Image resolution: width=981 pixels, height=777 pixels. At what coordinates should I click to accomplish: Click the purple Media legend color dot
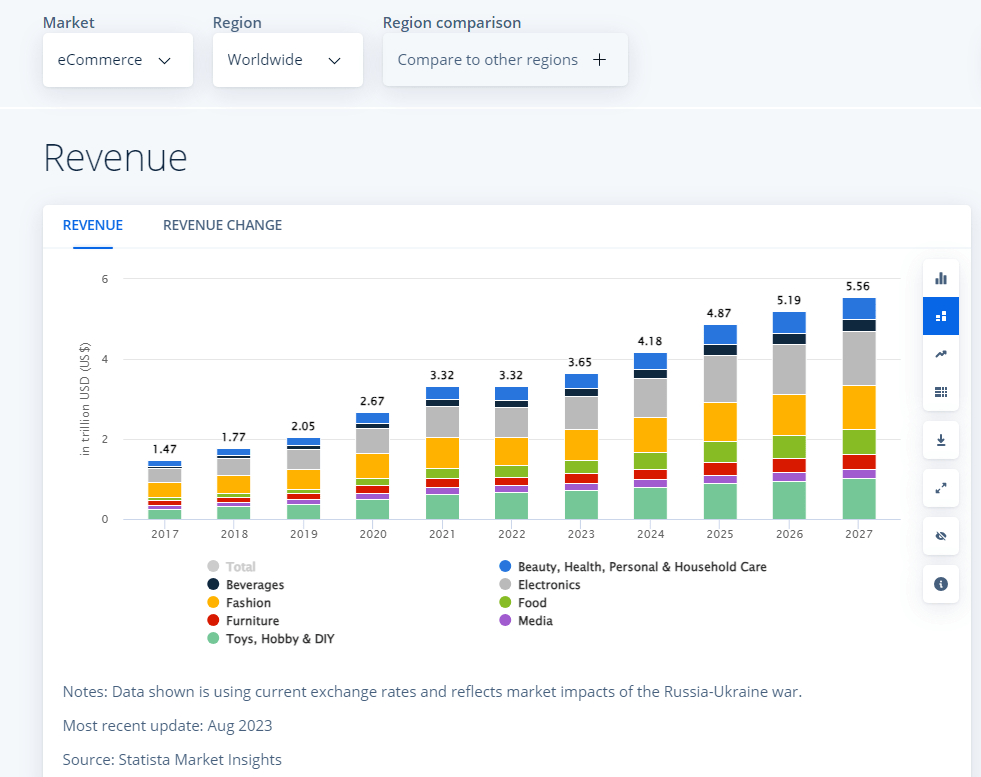click(x=505, y=621)
